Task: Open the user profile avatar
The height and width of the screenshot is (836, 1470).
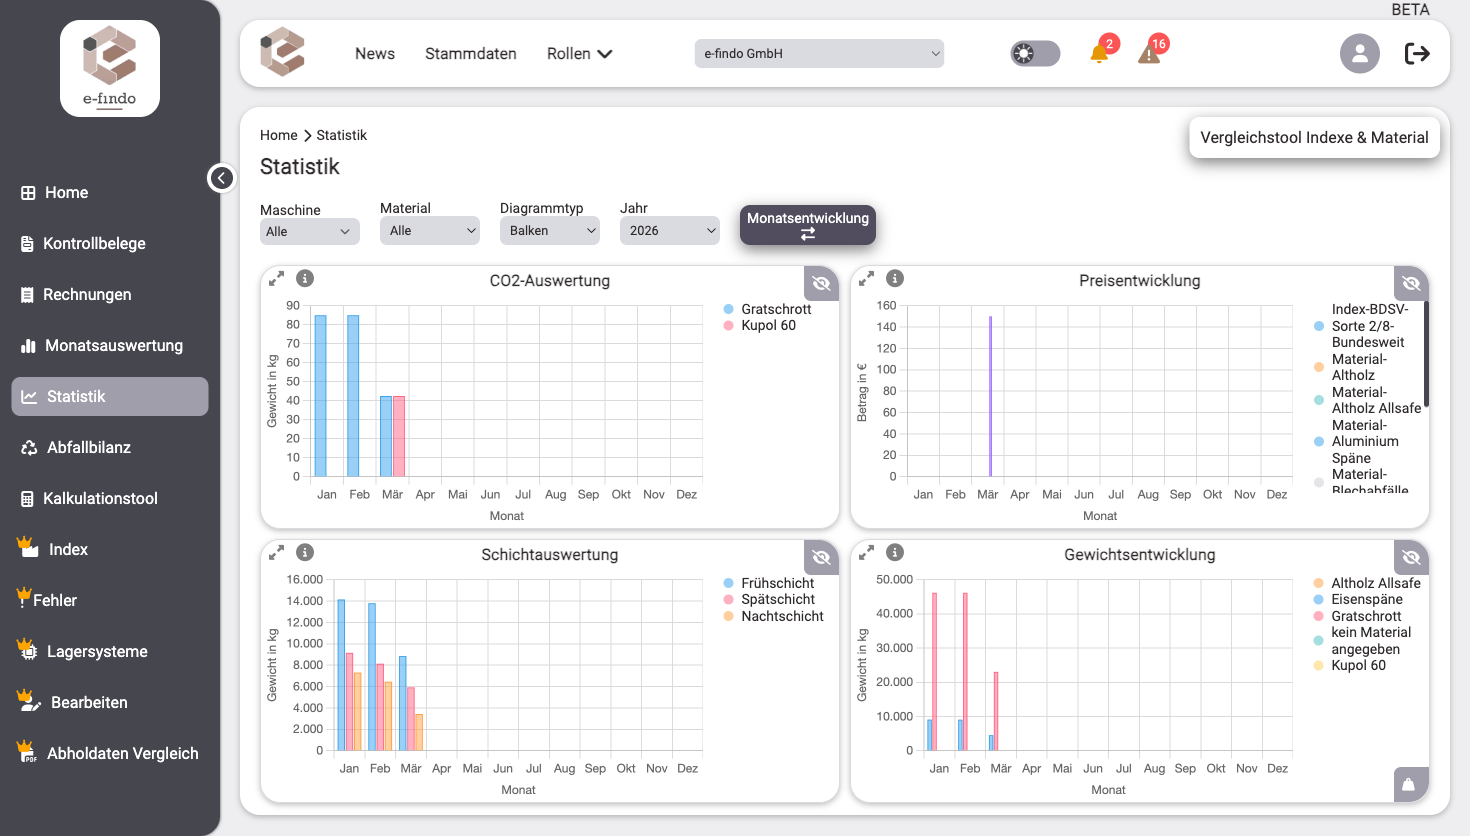Action: pyautogui.click(x=1359, y=54)
